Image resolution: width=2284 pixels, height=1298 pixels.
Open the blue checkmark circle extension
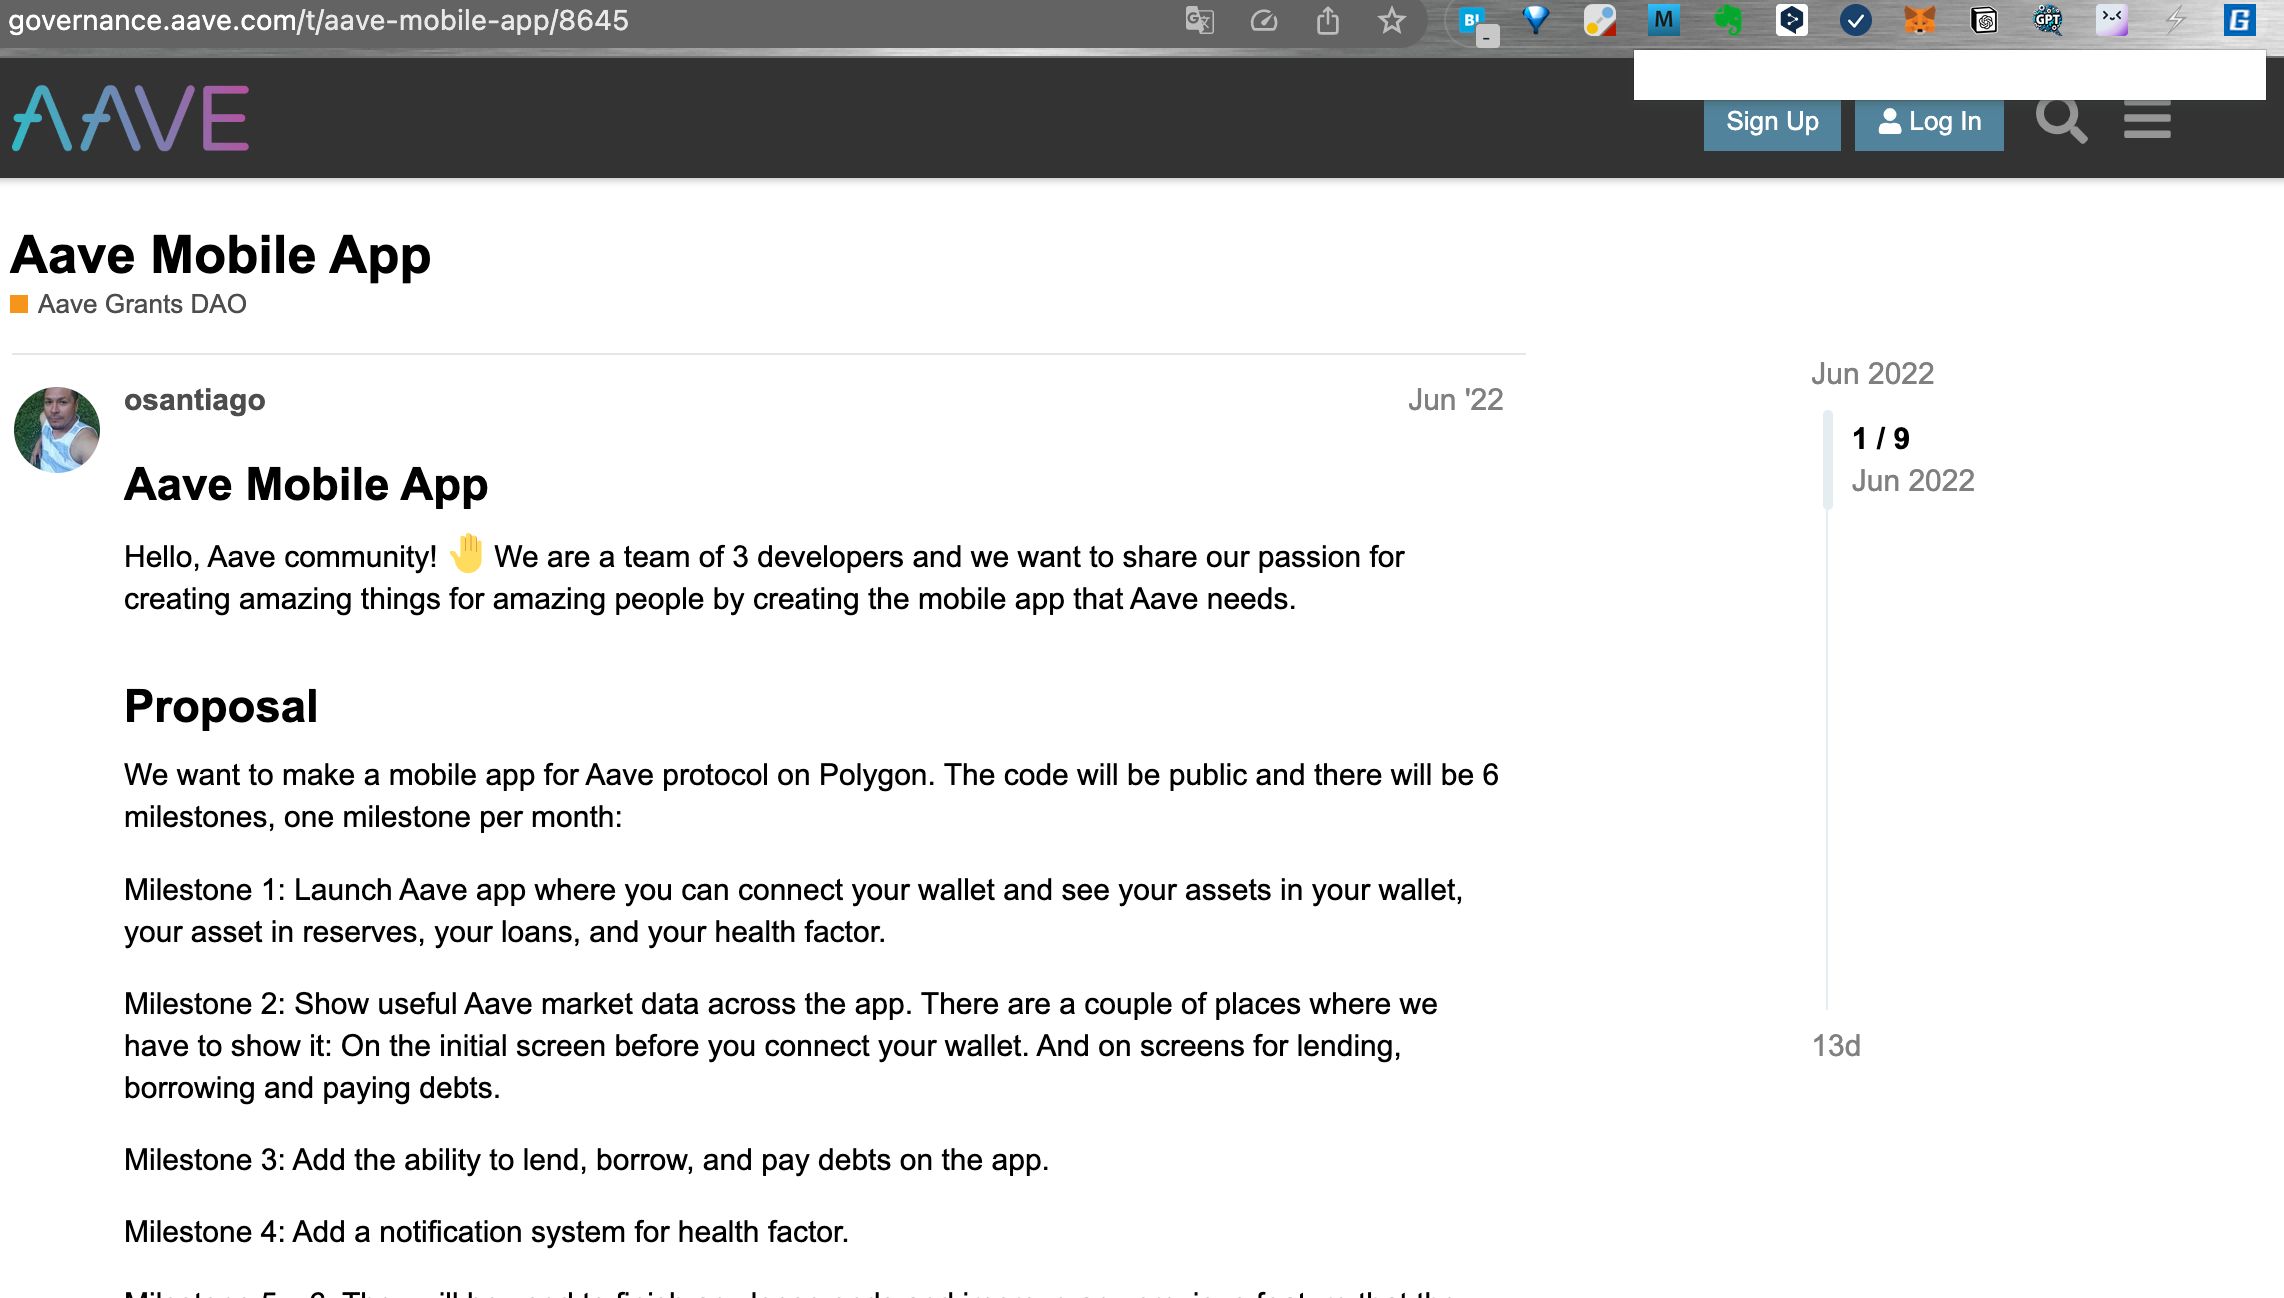click(x=1856, y=20)
